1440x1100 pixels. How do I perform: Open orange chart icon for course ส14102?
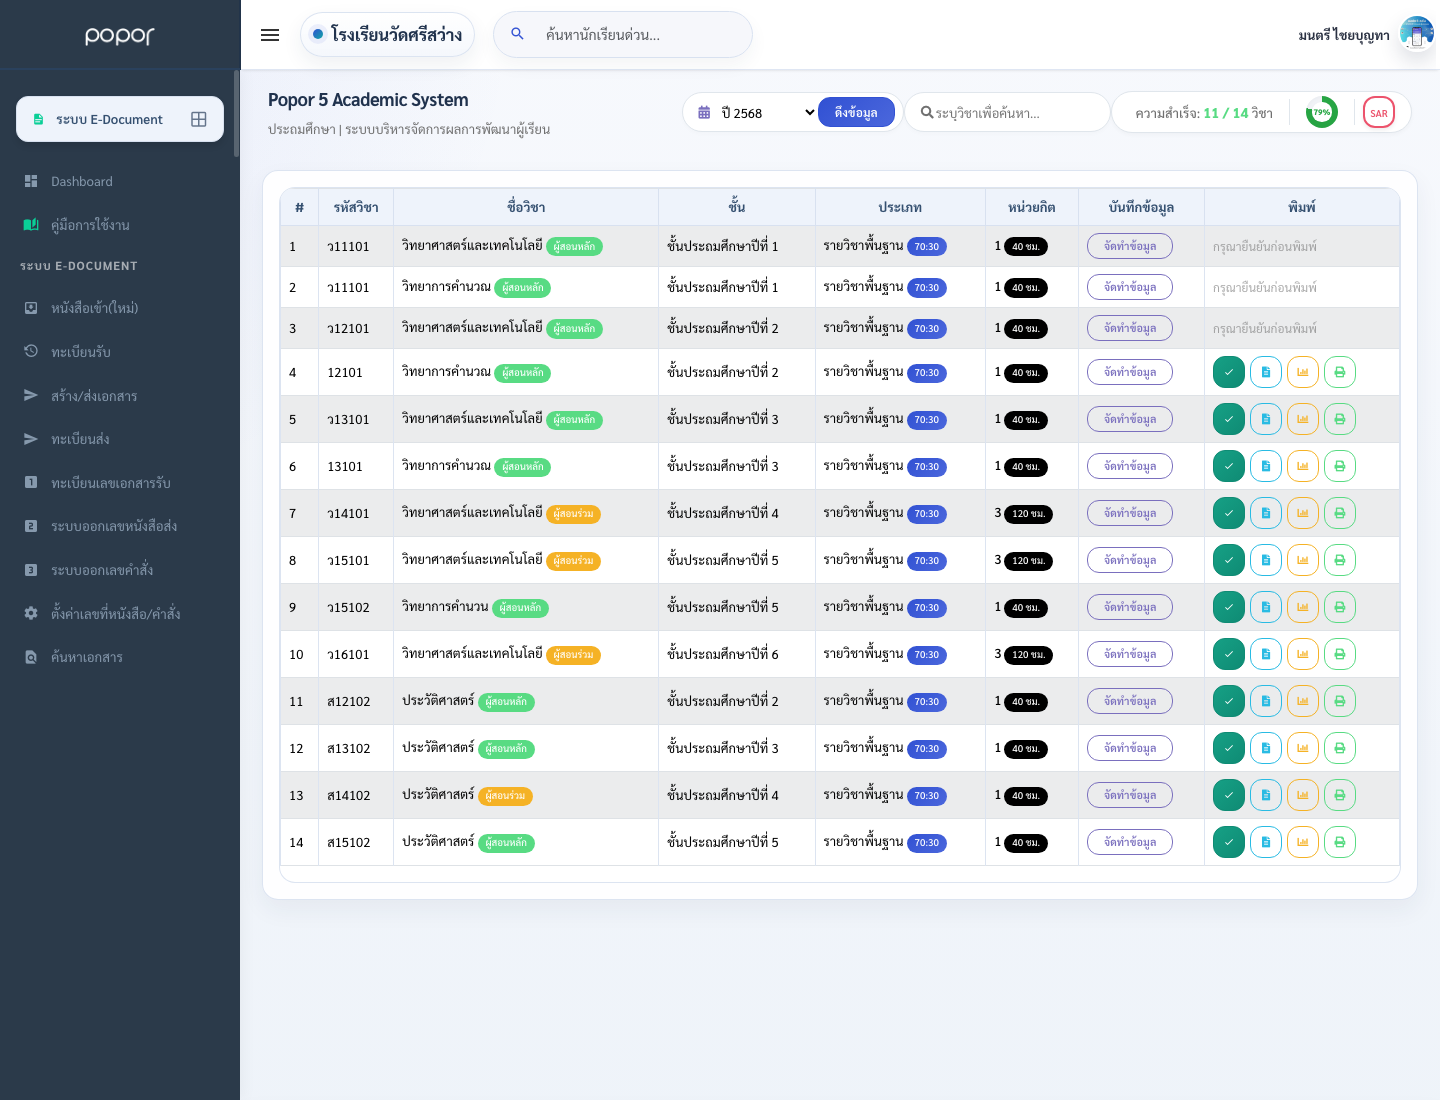[1303, 795]
